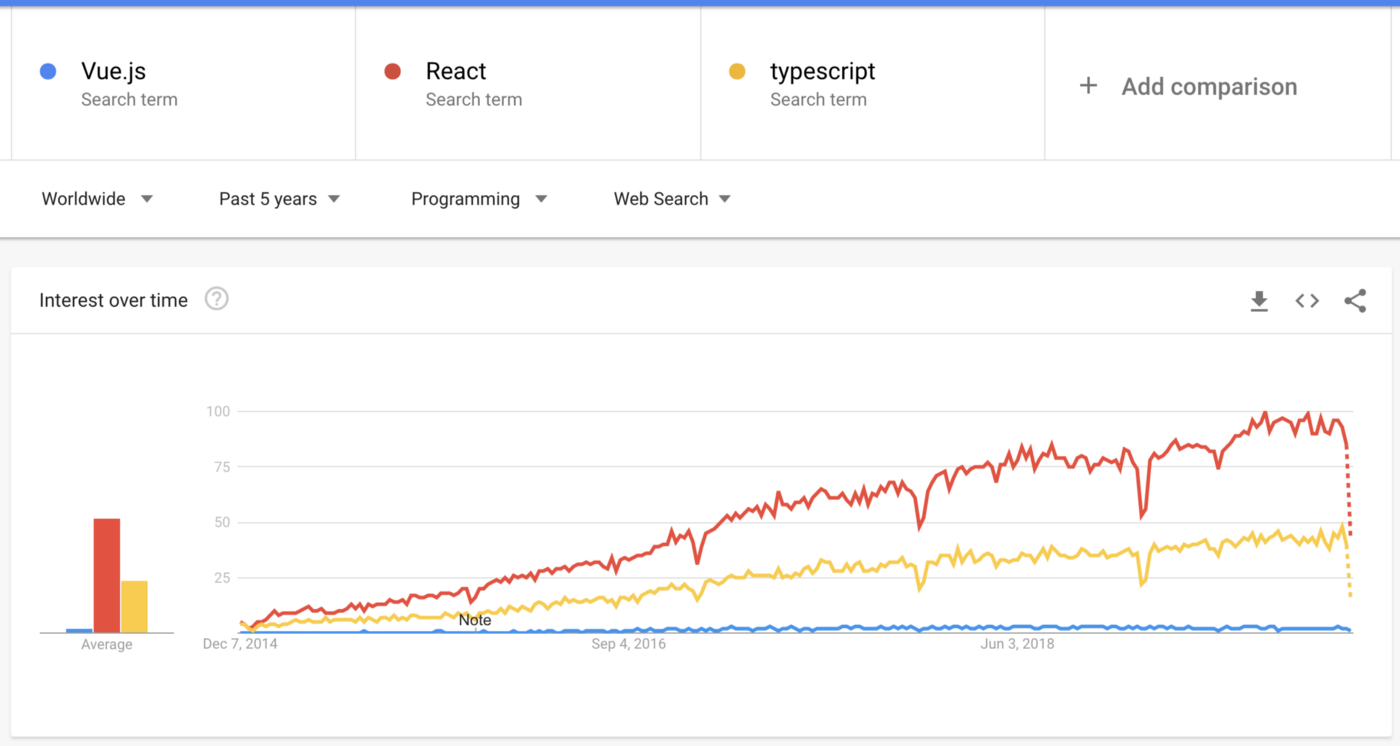Screen dimensions: 1400x746
Task: Open the Note marker on the chart
Action: [475, 620]
